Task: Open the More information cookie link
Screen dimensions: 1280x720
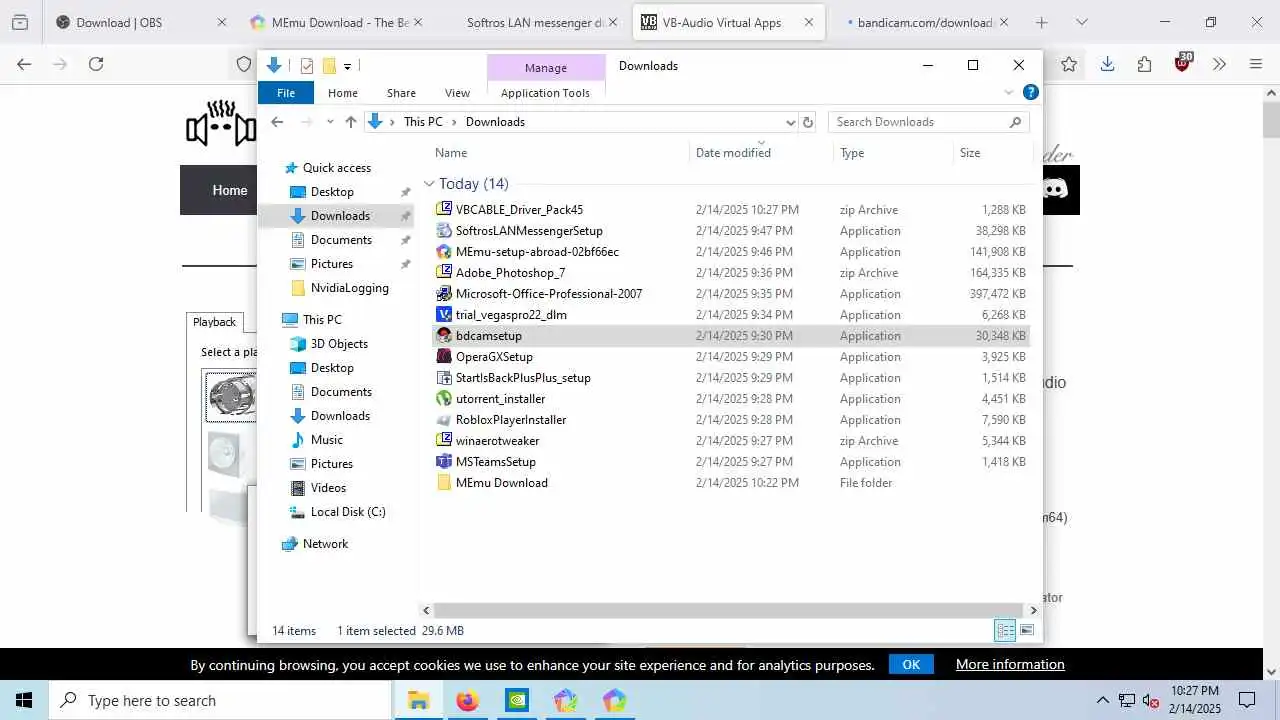Action: (x=1010, y=664)
